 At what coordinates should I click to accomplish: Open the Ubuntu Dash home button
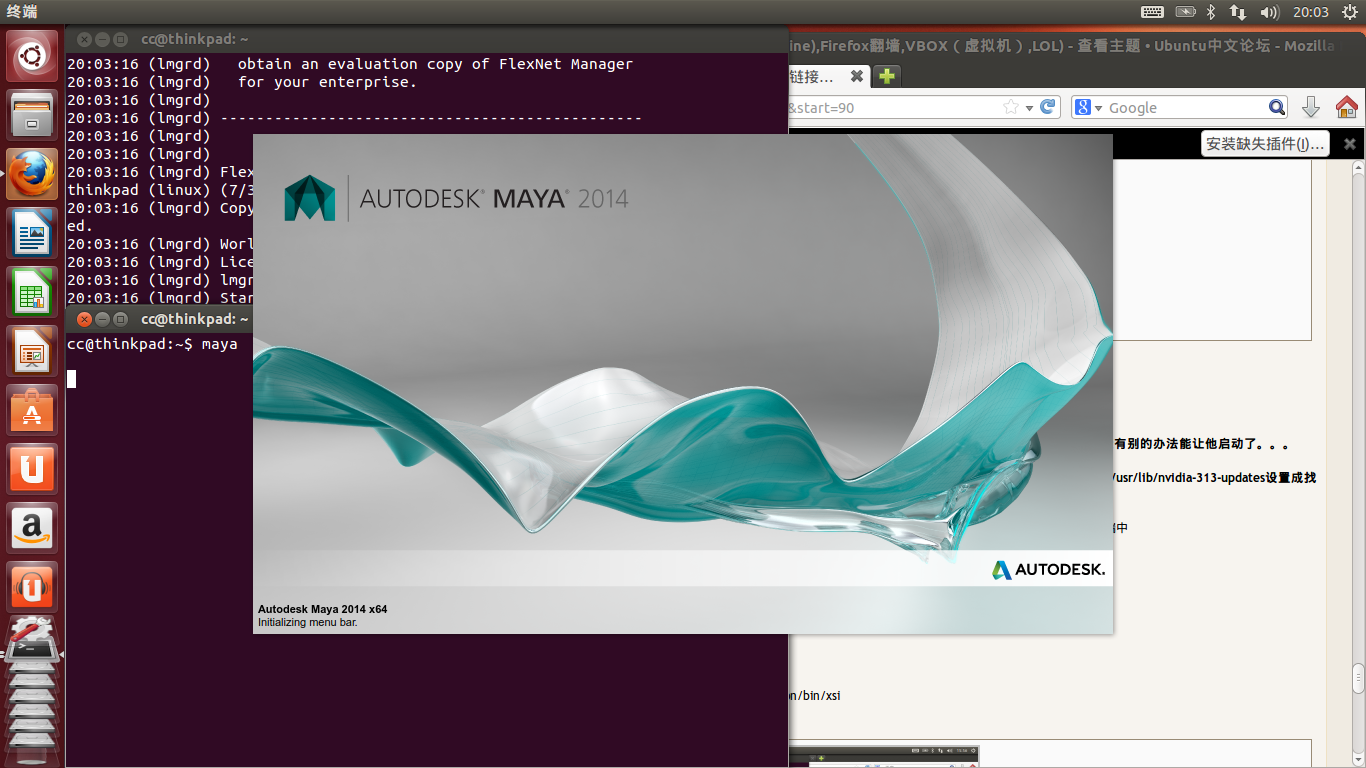click(32, 55)
